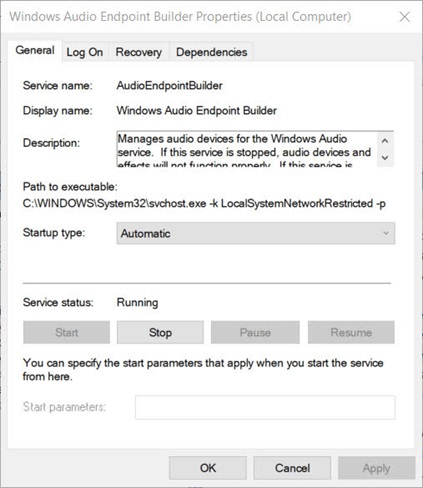Click the Apply button
Screen dimensions: 423x488
[x=377, y=468]
